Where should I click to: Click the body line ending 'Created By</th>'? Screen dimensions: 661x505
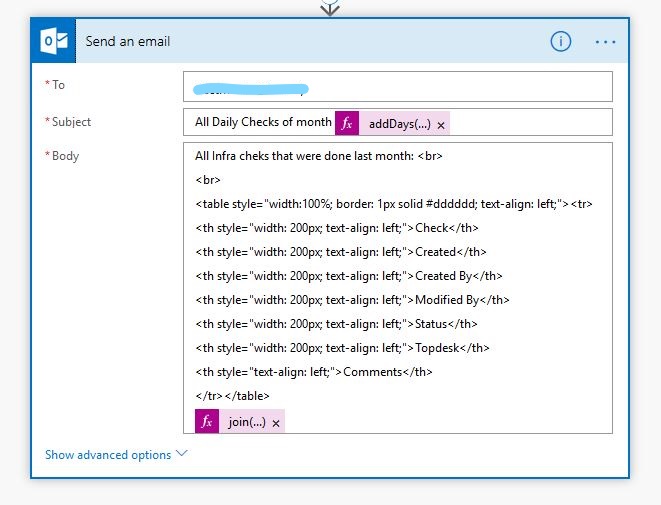(x=349, y=276)
